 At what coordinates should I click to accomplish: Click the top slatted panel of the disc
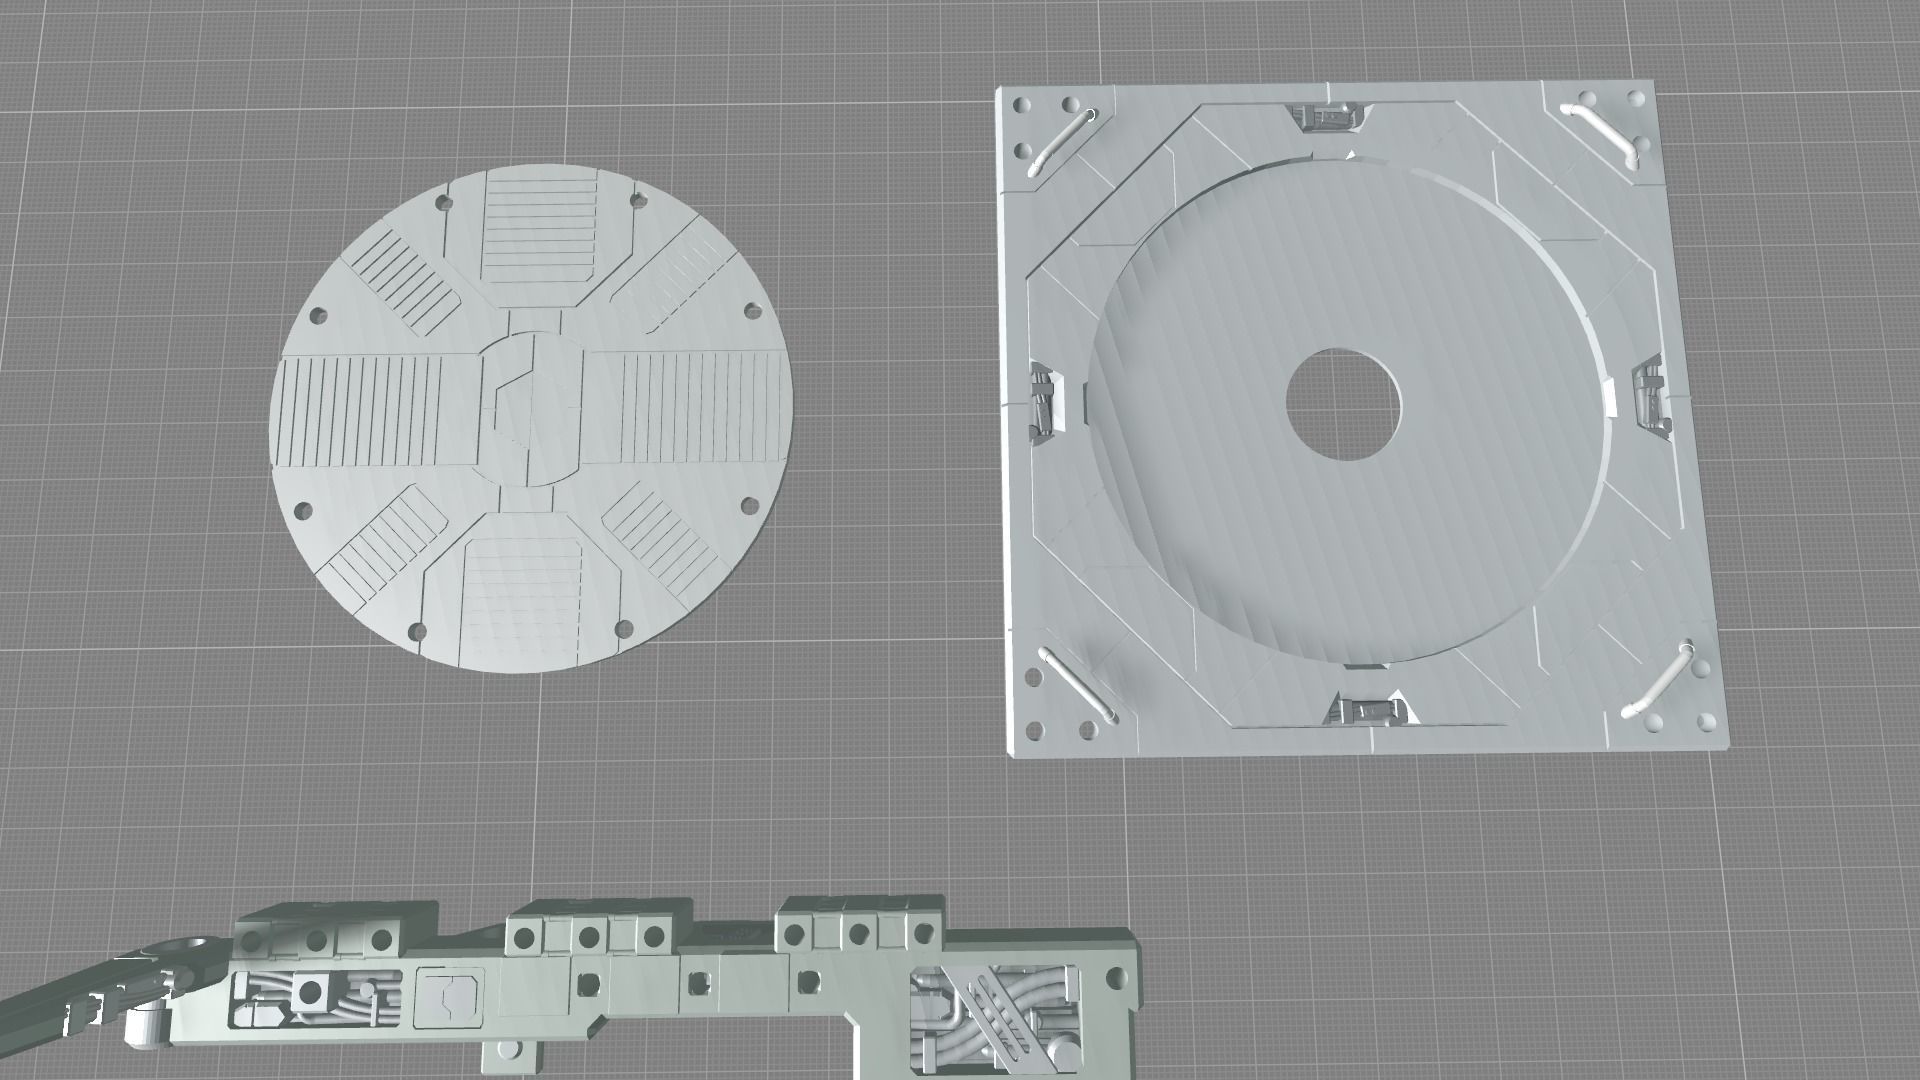tap(538, 227)
